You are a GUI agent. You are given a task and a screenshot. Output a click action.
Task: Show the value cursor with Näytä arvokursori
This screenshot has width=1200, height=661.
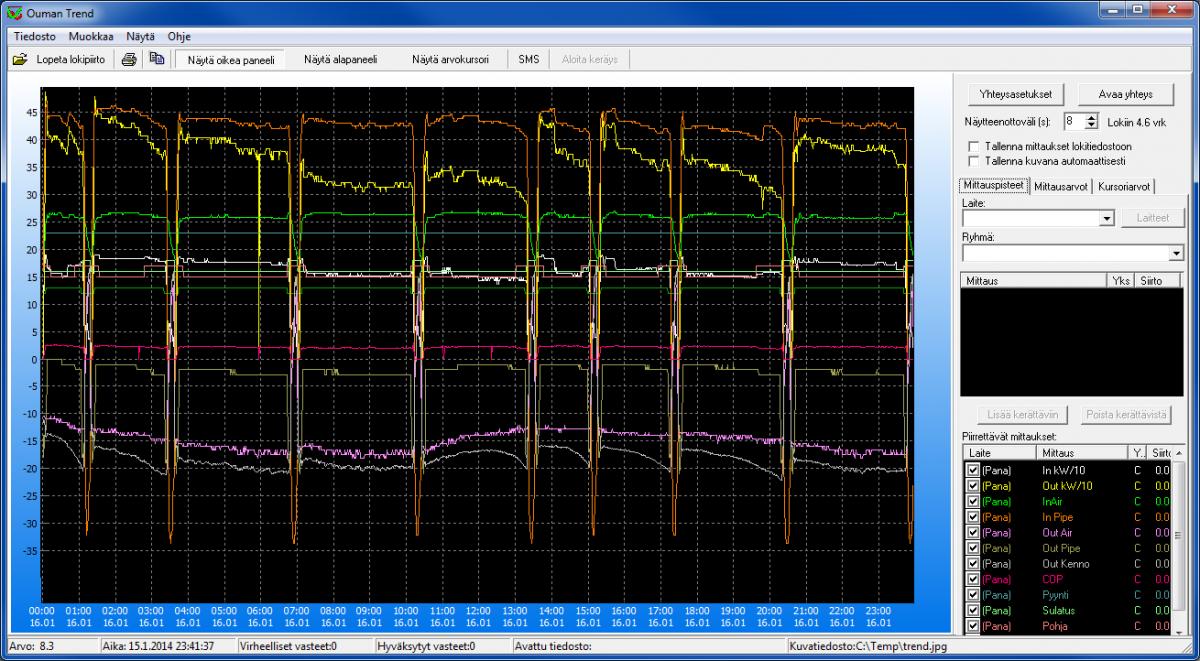(x=450, y=59)
